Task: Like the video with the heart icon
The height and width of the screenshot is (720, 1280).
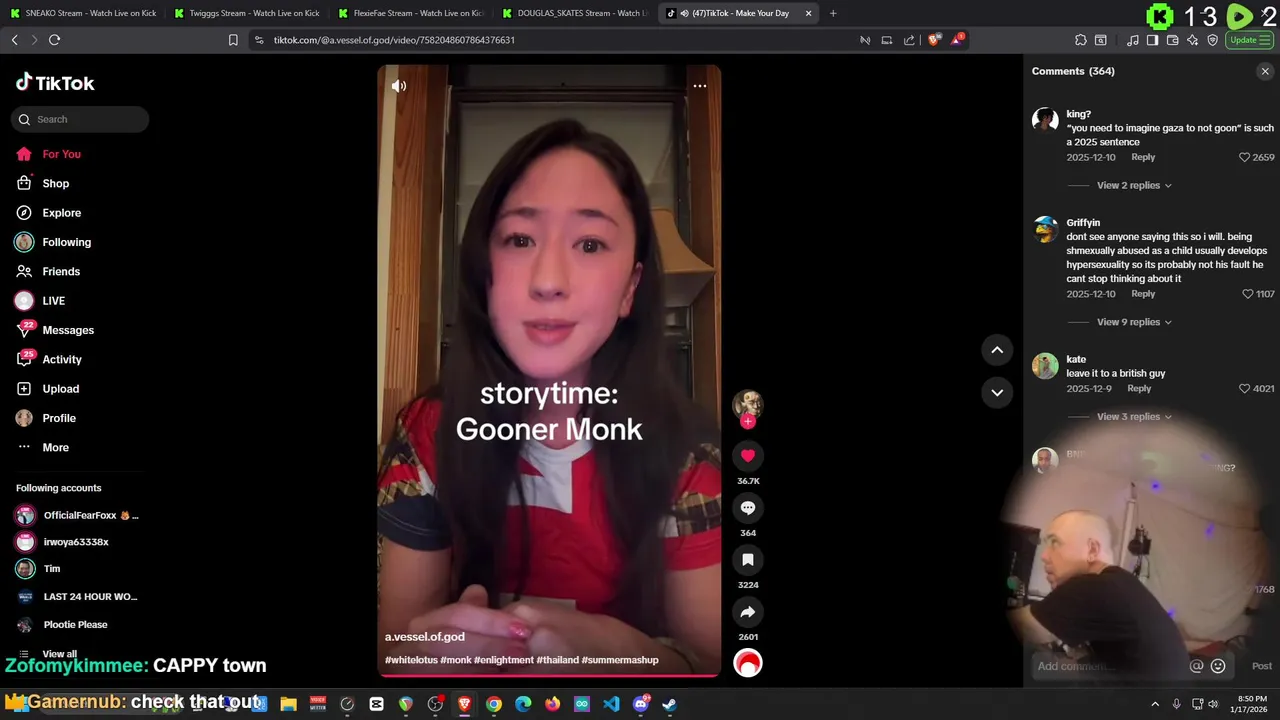Action: [747, 456]
